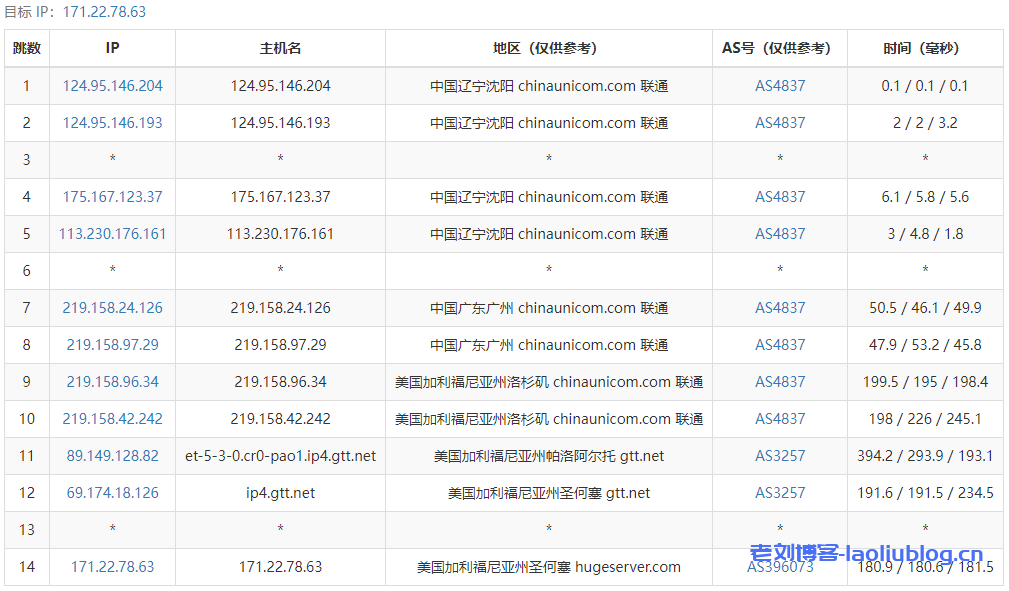The image size is (1009, 591).
Task: Click IP link 69.174.18.126
Action: pos(112,493)
